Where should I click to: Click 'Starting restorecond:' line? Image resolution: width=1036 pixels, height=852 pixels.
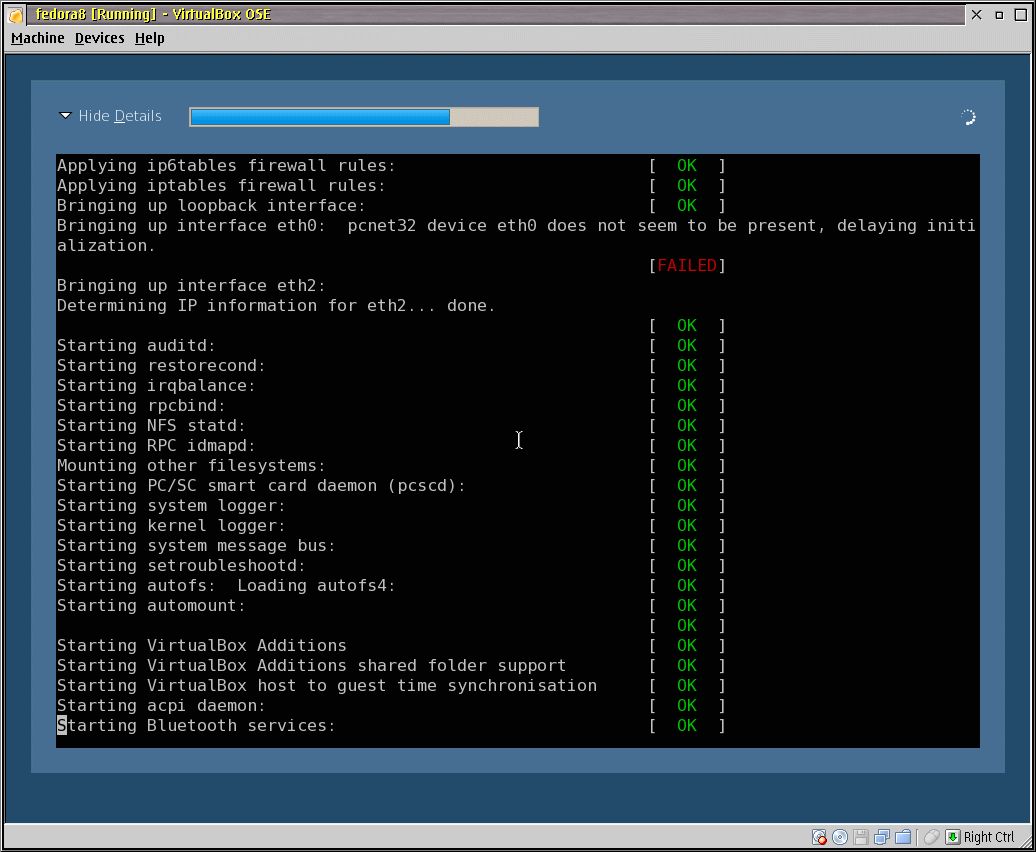tap(161, 366)
